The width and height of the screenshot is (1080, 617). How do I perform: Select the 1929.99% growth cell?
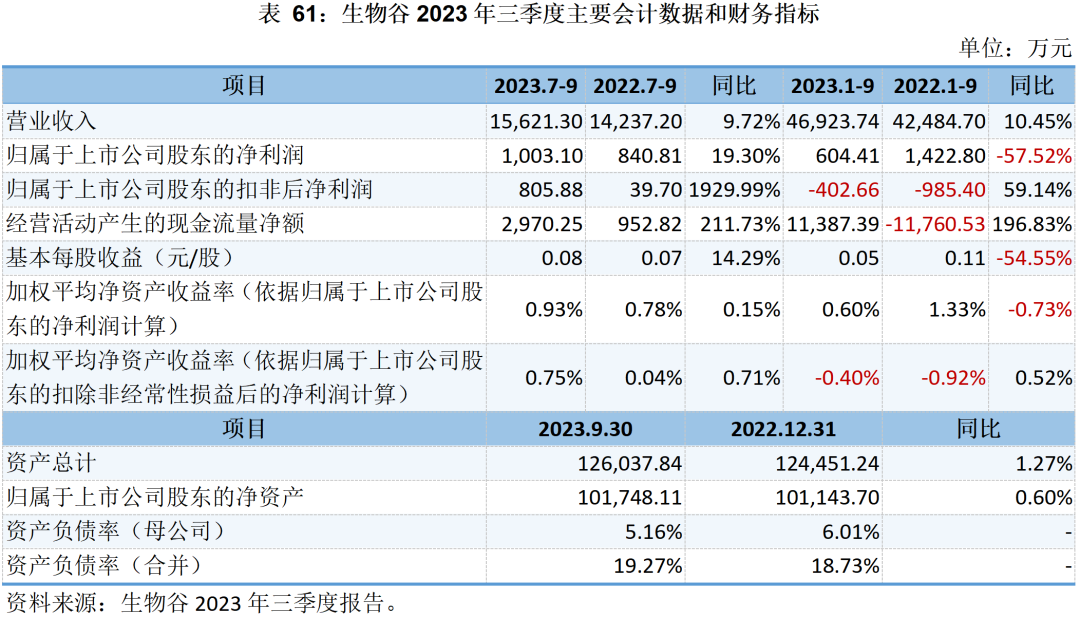click(733, 189)
